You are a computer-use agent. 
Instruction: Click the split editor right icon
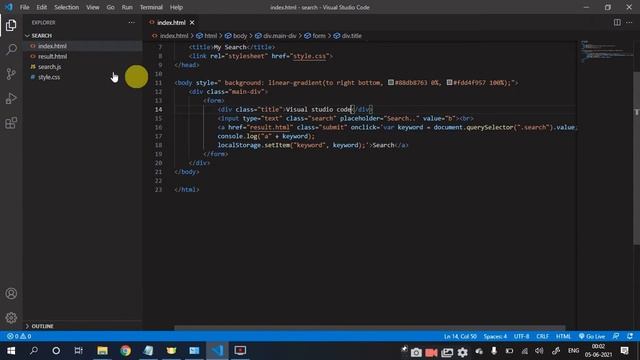point(617,22)
